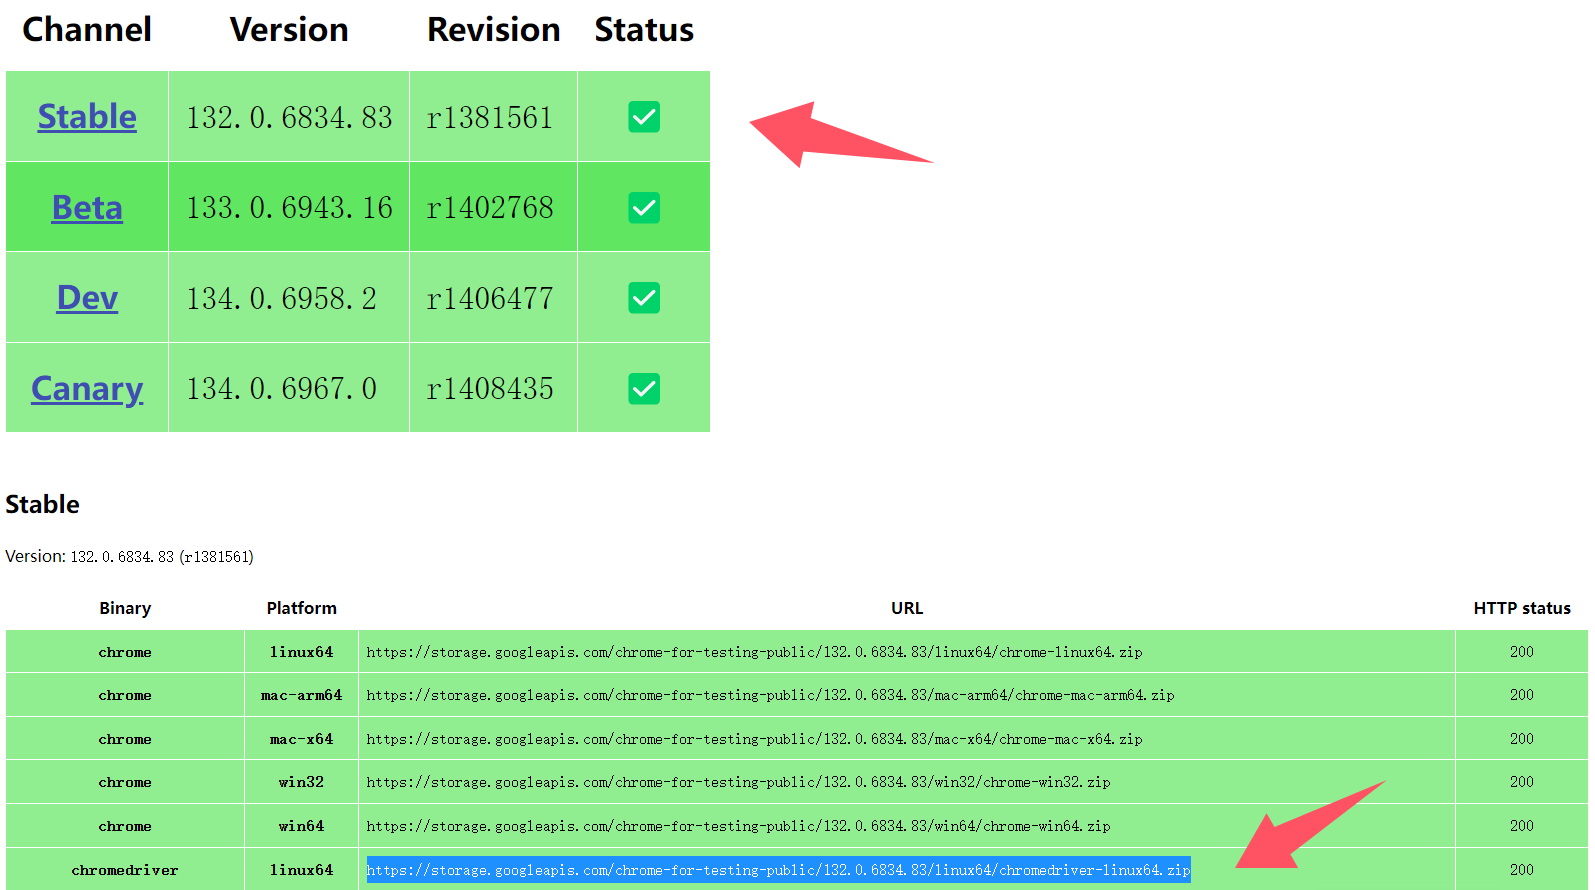Click the Stable row status checkmark icon

(644, 117)
